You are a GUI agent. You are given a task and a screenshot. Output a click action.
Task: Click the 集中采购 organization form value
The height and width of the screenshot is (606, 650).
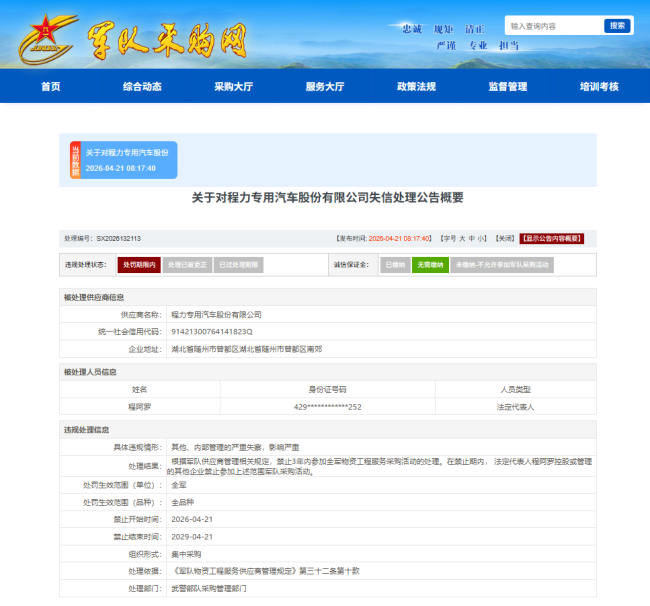click(x=186, y=554)
